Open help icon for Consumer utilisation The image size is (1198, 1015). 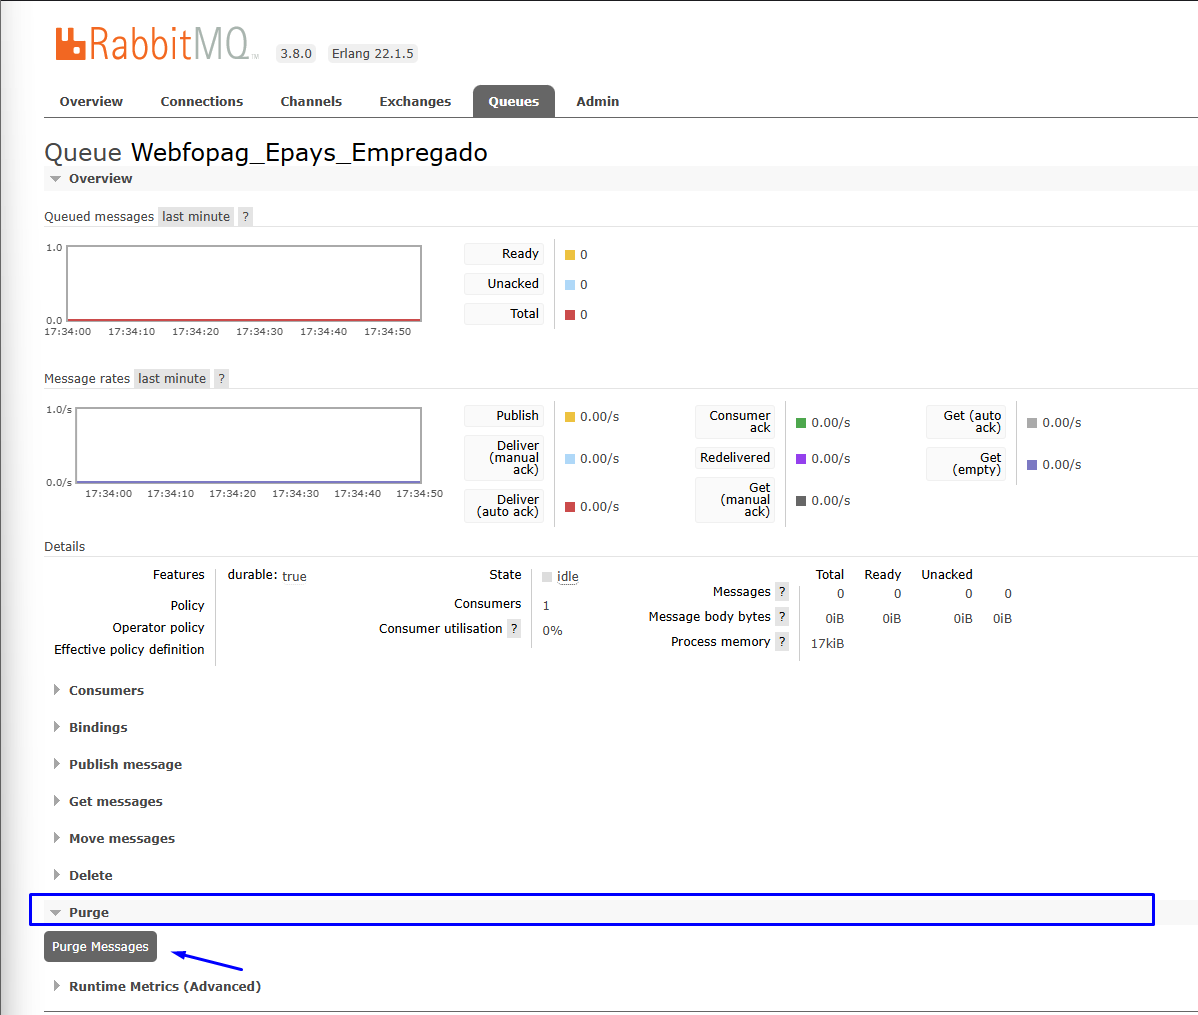pos(514,628)
